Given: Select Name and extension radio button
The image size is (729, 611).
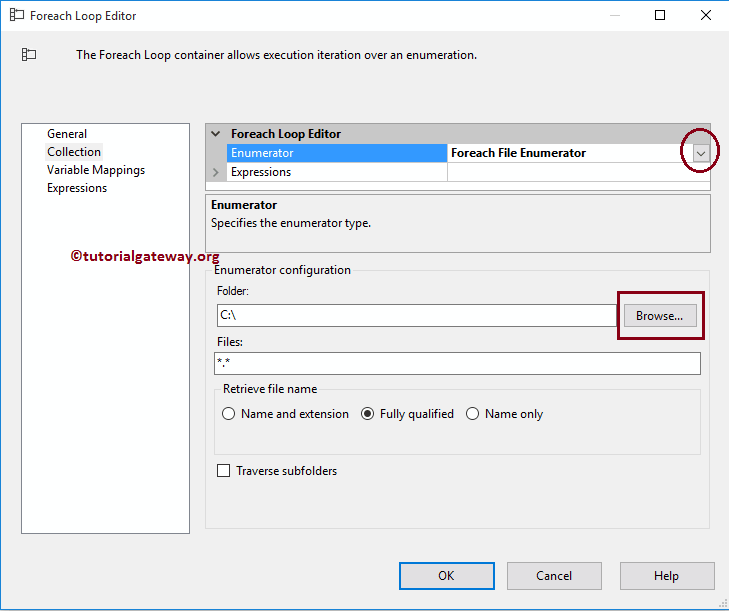Looking at the screenshot, I should [228, 414].
